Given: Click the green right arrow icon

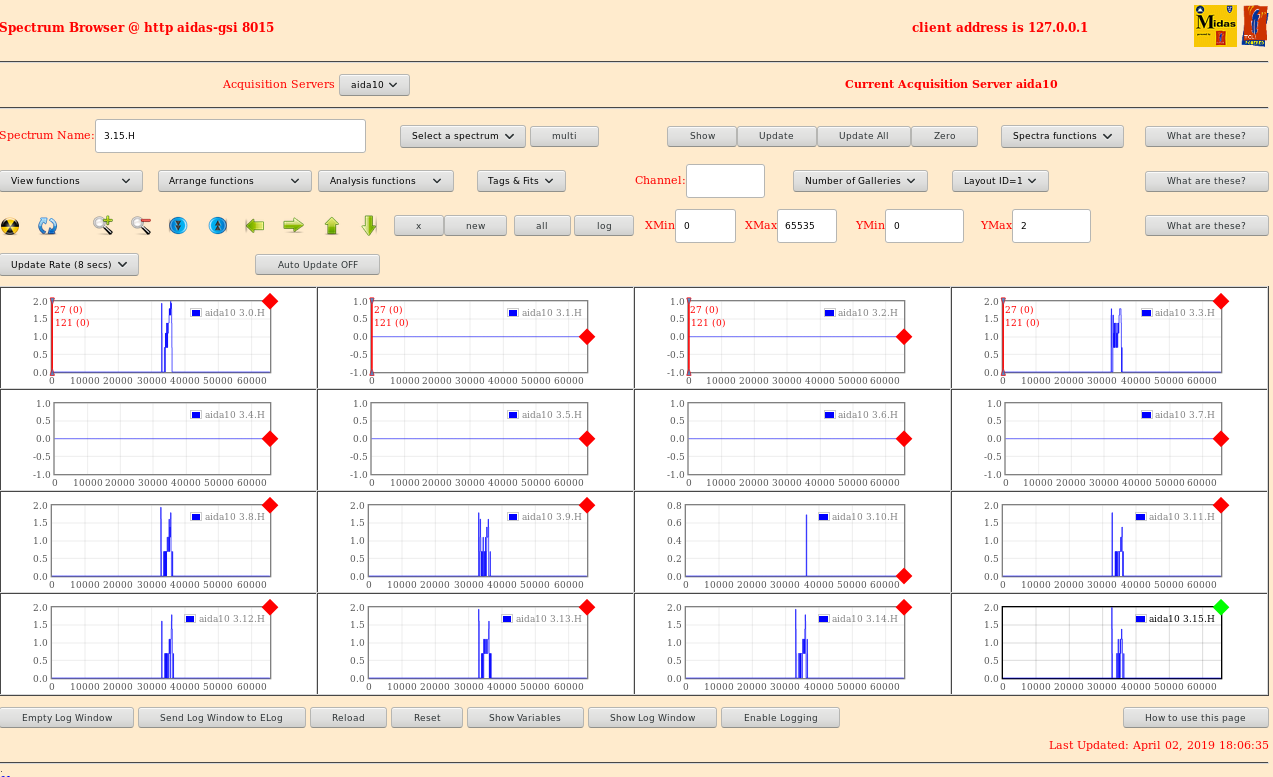Looking at the screenshot, I should coord(293,226).
